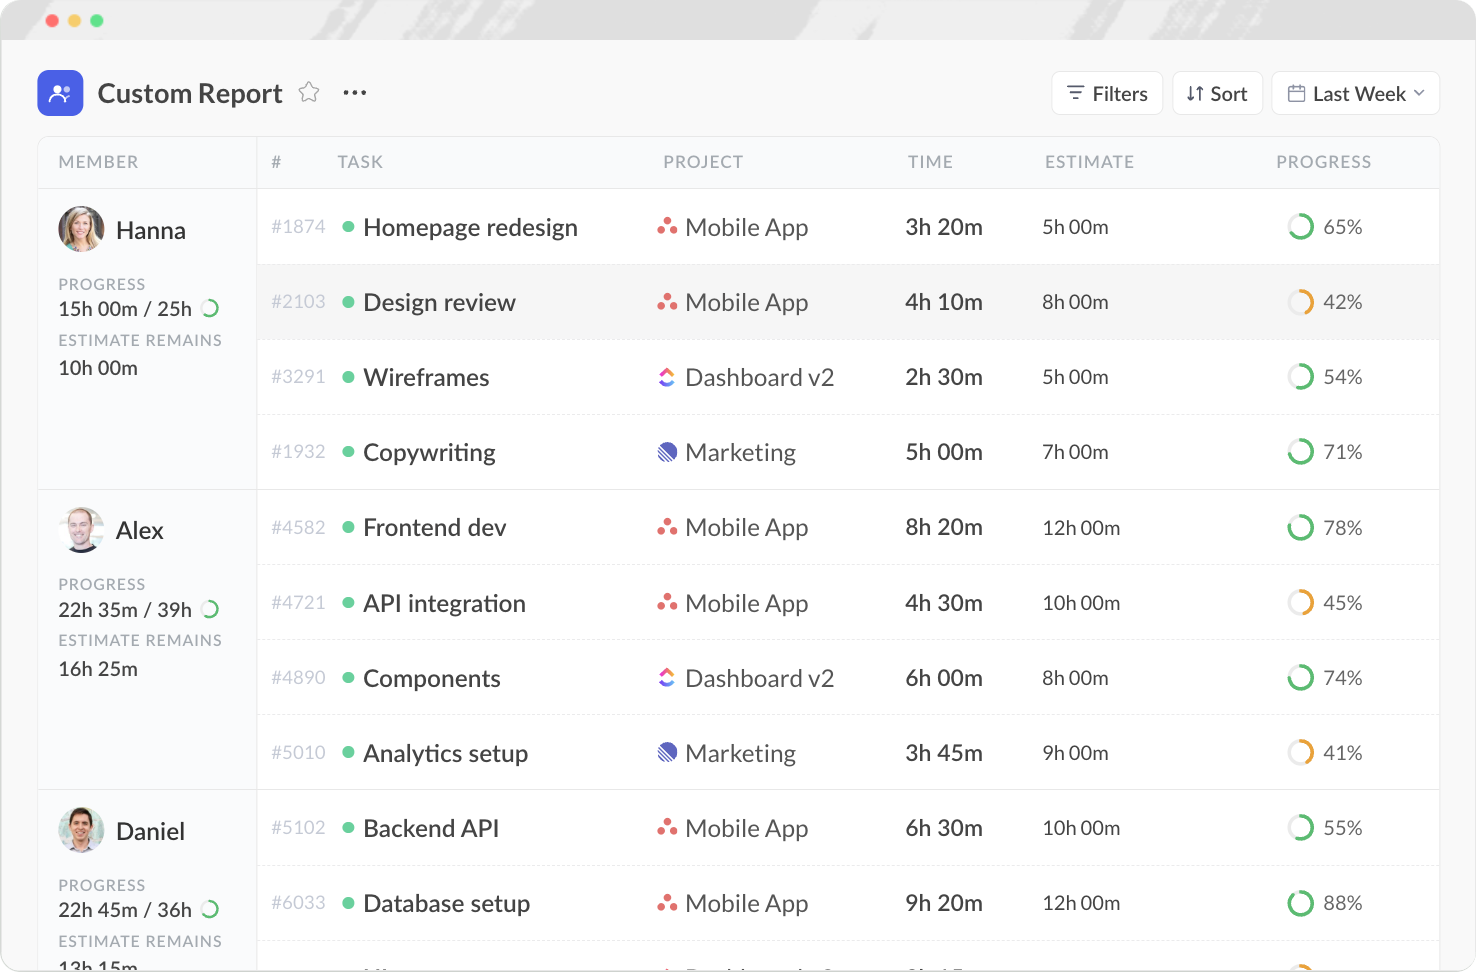This screenshot has height=972, width=1476.
Task: Open the Database setup task
Action: click(x=446, y=904)
